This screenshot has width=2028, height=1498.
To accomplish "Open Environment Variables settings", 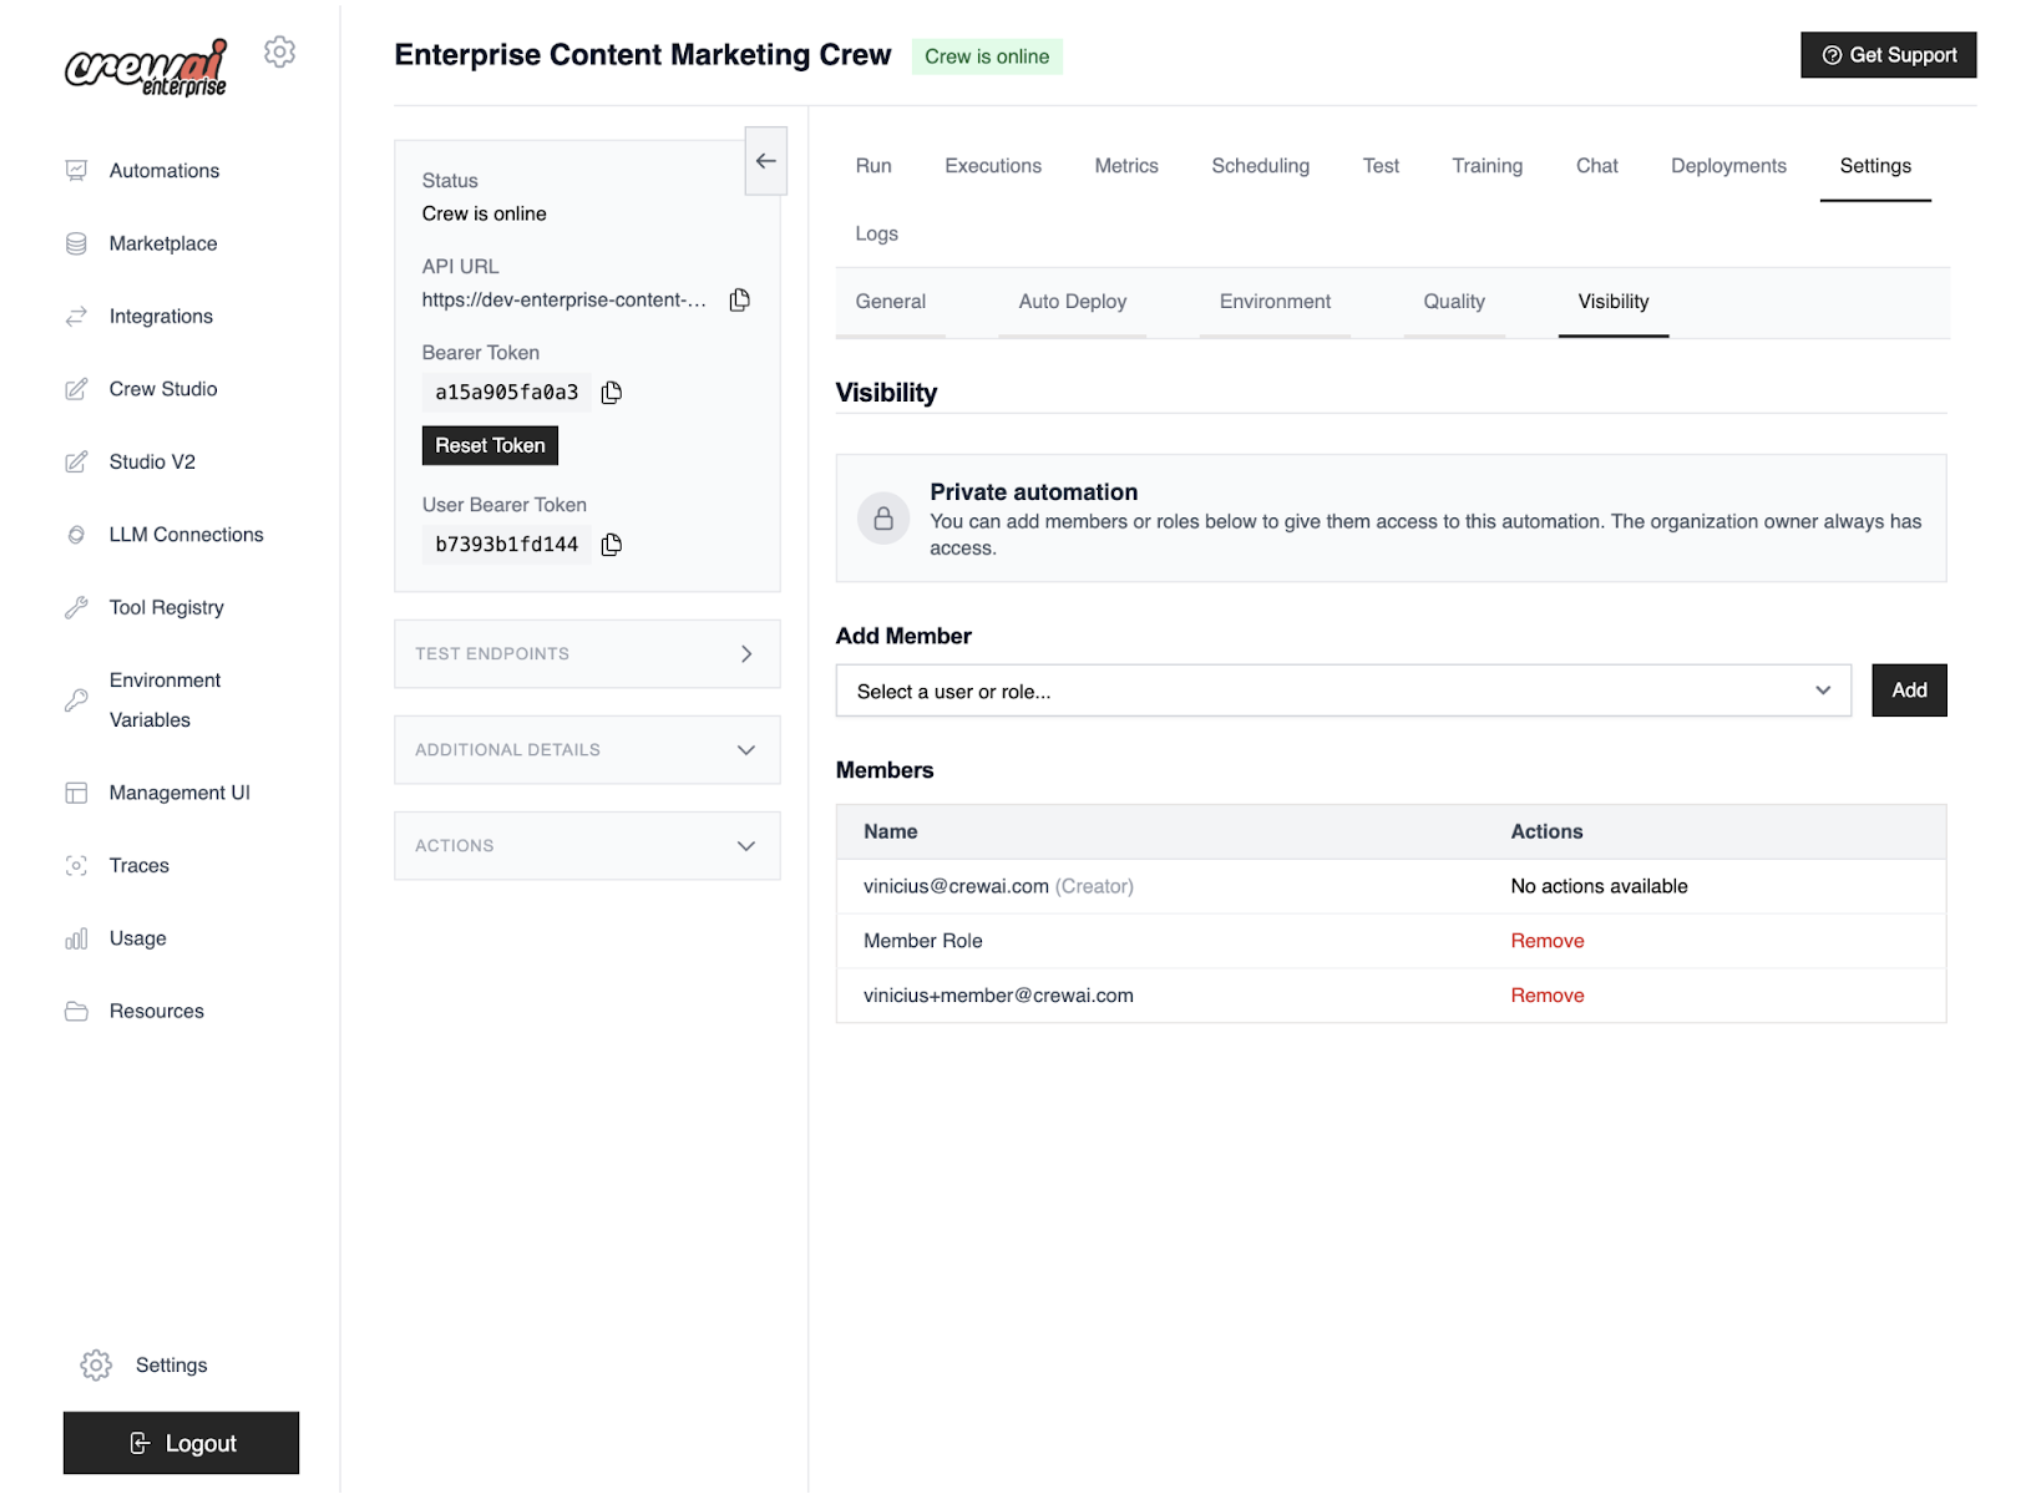I will 165,699.
